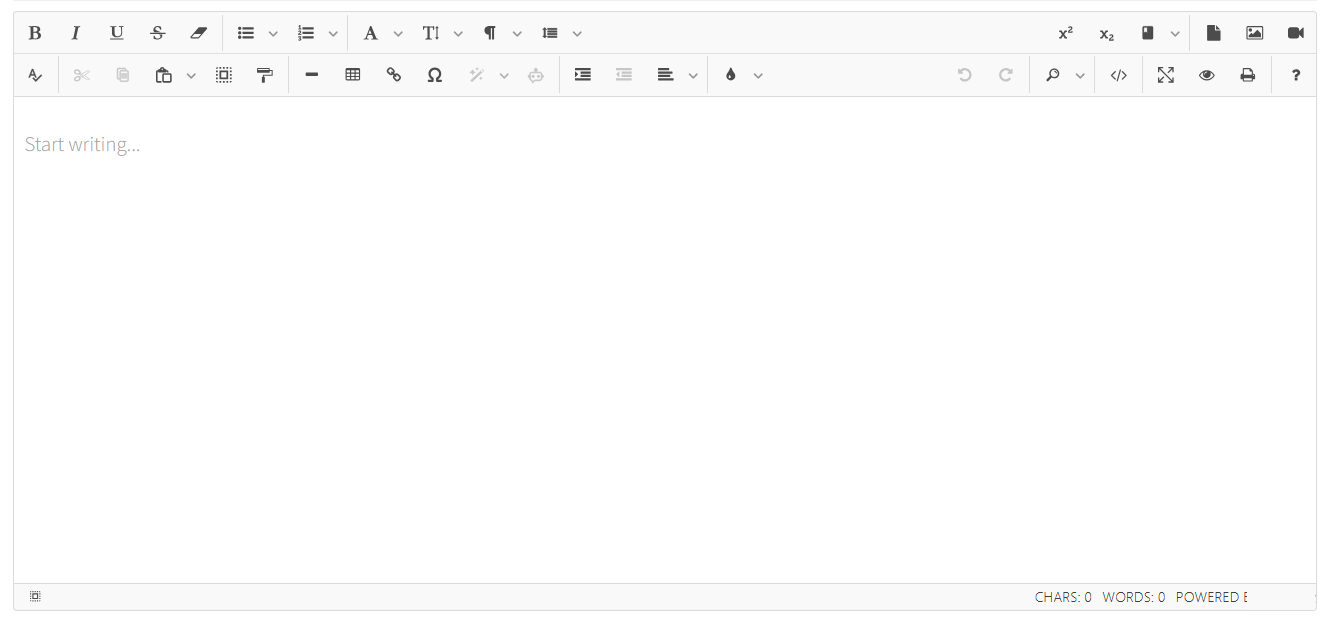Screen dimensions: 1328x617
Task: Open the paragraph format dropdown arrow
Action: pos(517,34)
